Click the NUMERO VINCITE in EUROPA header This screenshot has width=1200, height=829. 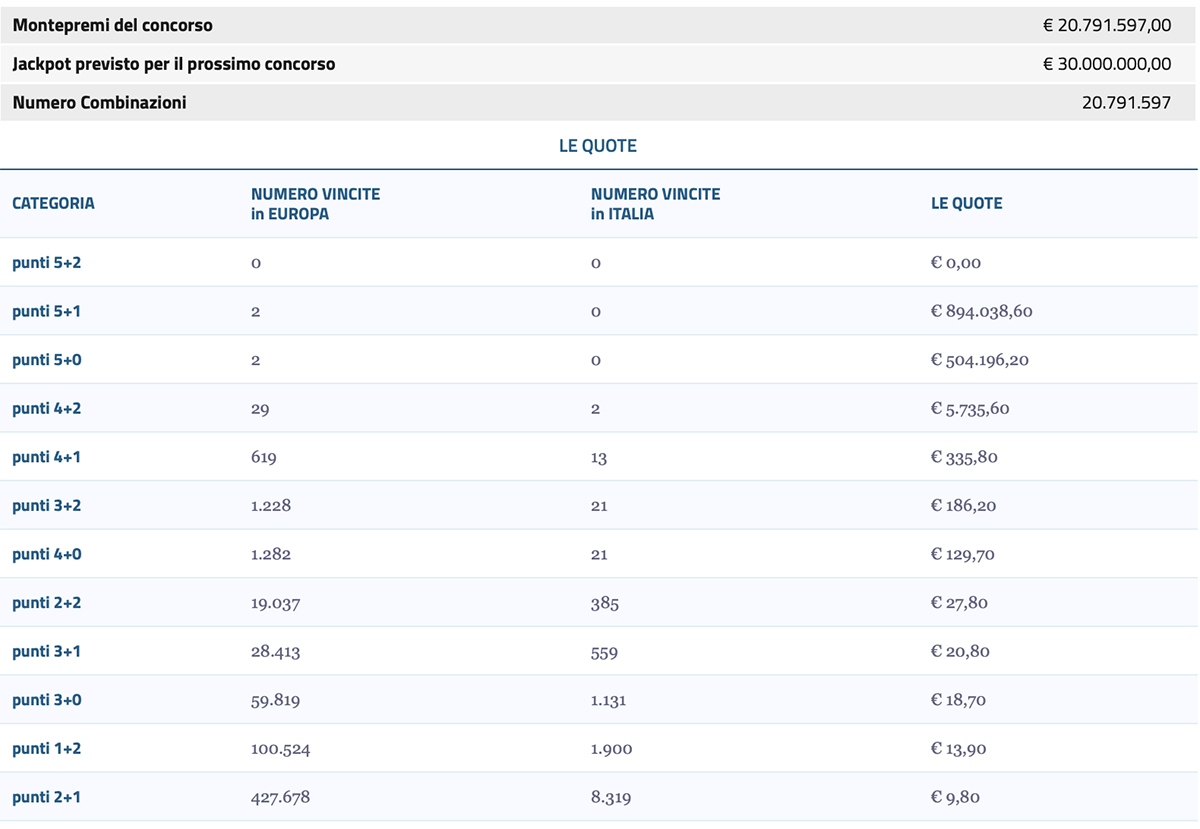pyautogui.click(x=315, y=203)
